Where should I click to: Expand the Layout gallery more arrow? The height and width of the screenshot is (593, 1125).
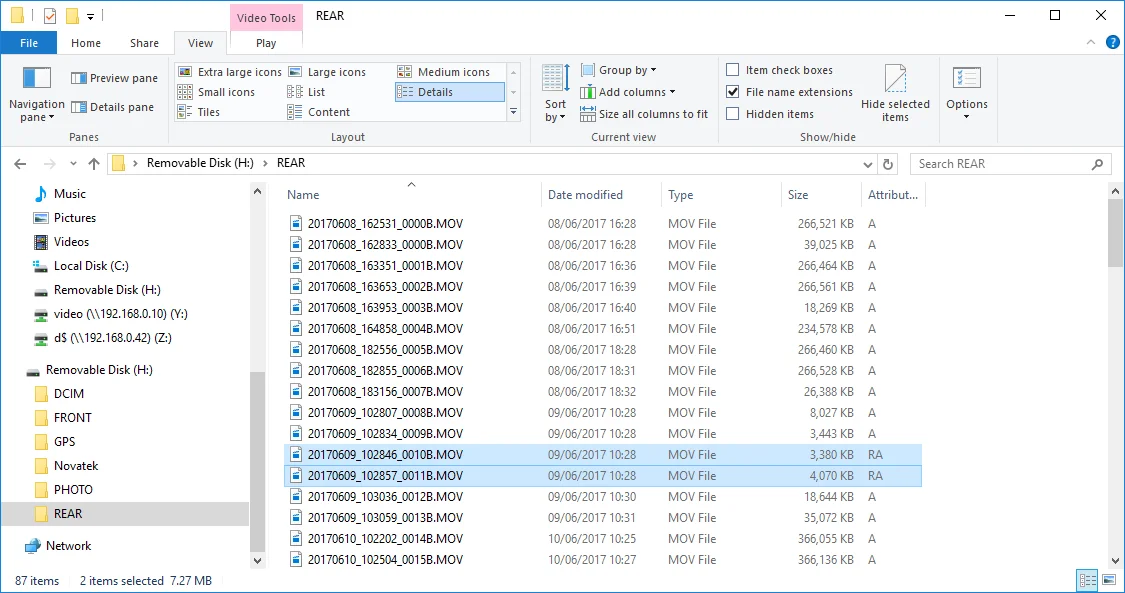tap(514, 112)
